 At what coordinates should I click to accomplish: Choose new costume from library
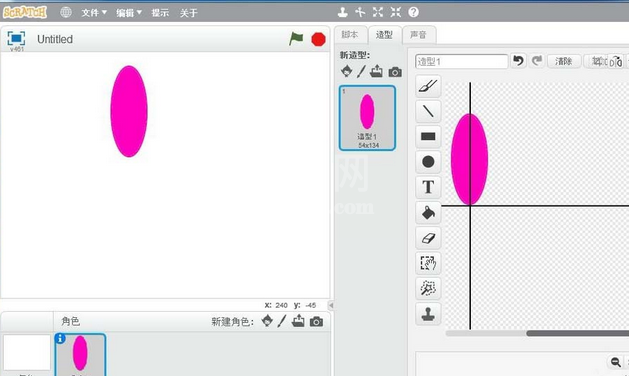click(347, 71)
